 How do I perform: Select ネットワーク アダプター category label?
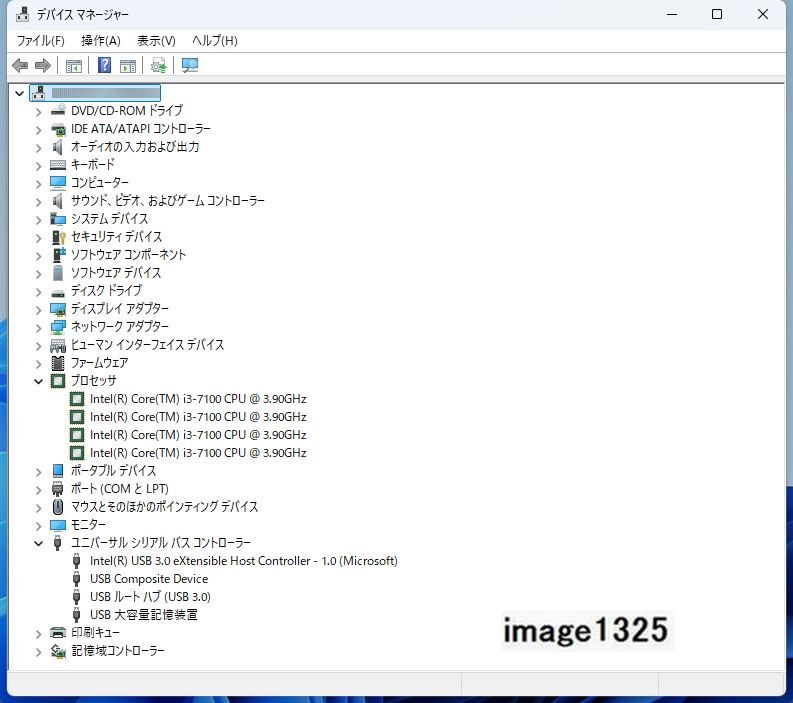click(120, 327)
